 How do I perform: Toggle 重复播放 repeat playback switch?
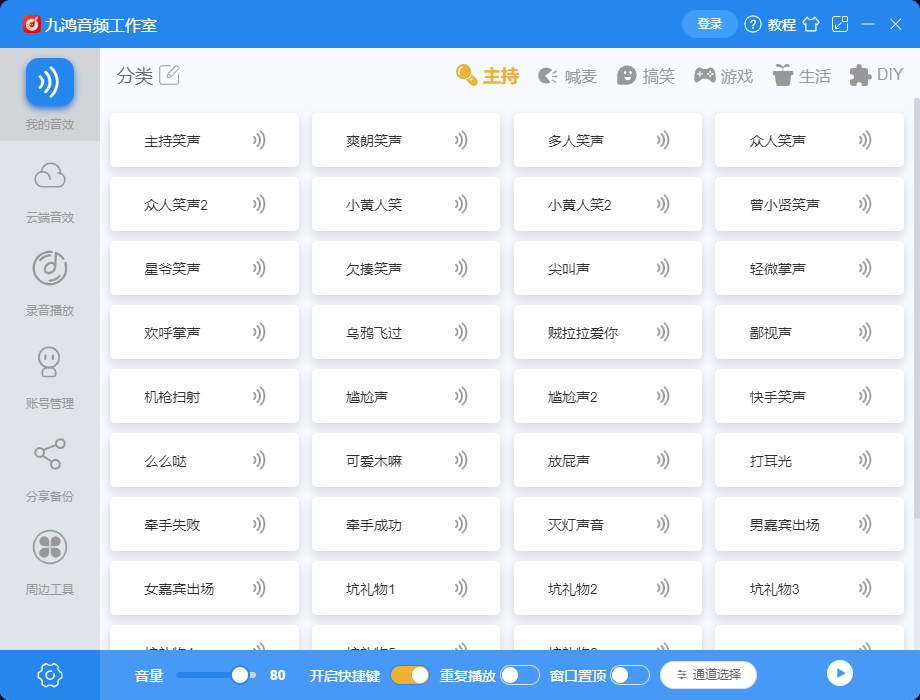(520, 675)
